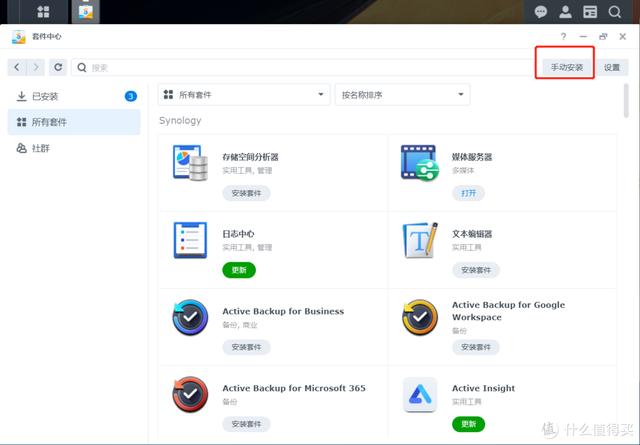Click the 设置 button

pyautogui.click(x=611, y=67)
